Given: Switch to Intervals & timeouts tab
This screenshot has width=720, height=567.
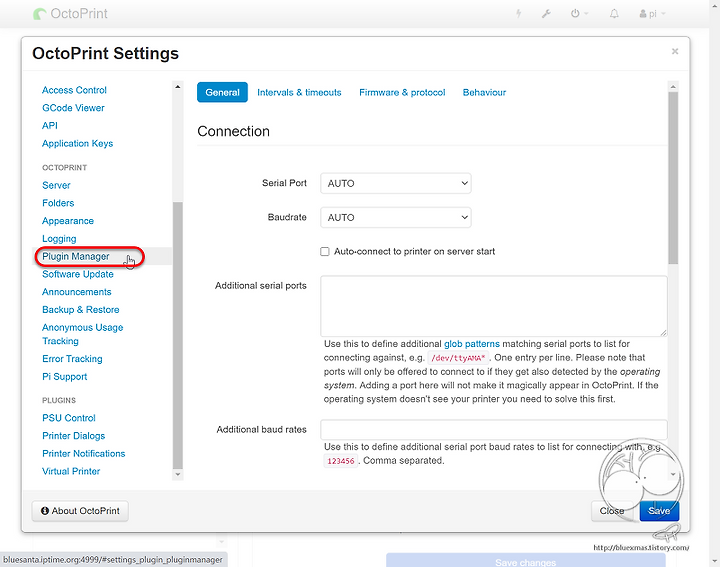Looking at the screenshot, I should coord(299,92).
